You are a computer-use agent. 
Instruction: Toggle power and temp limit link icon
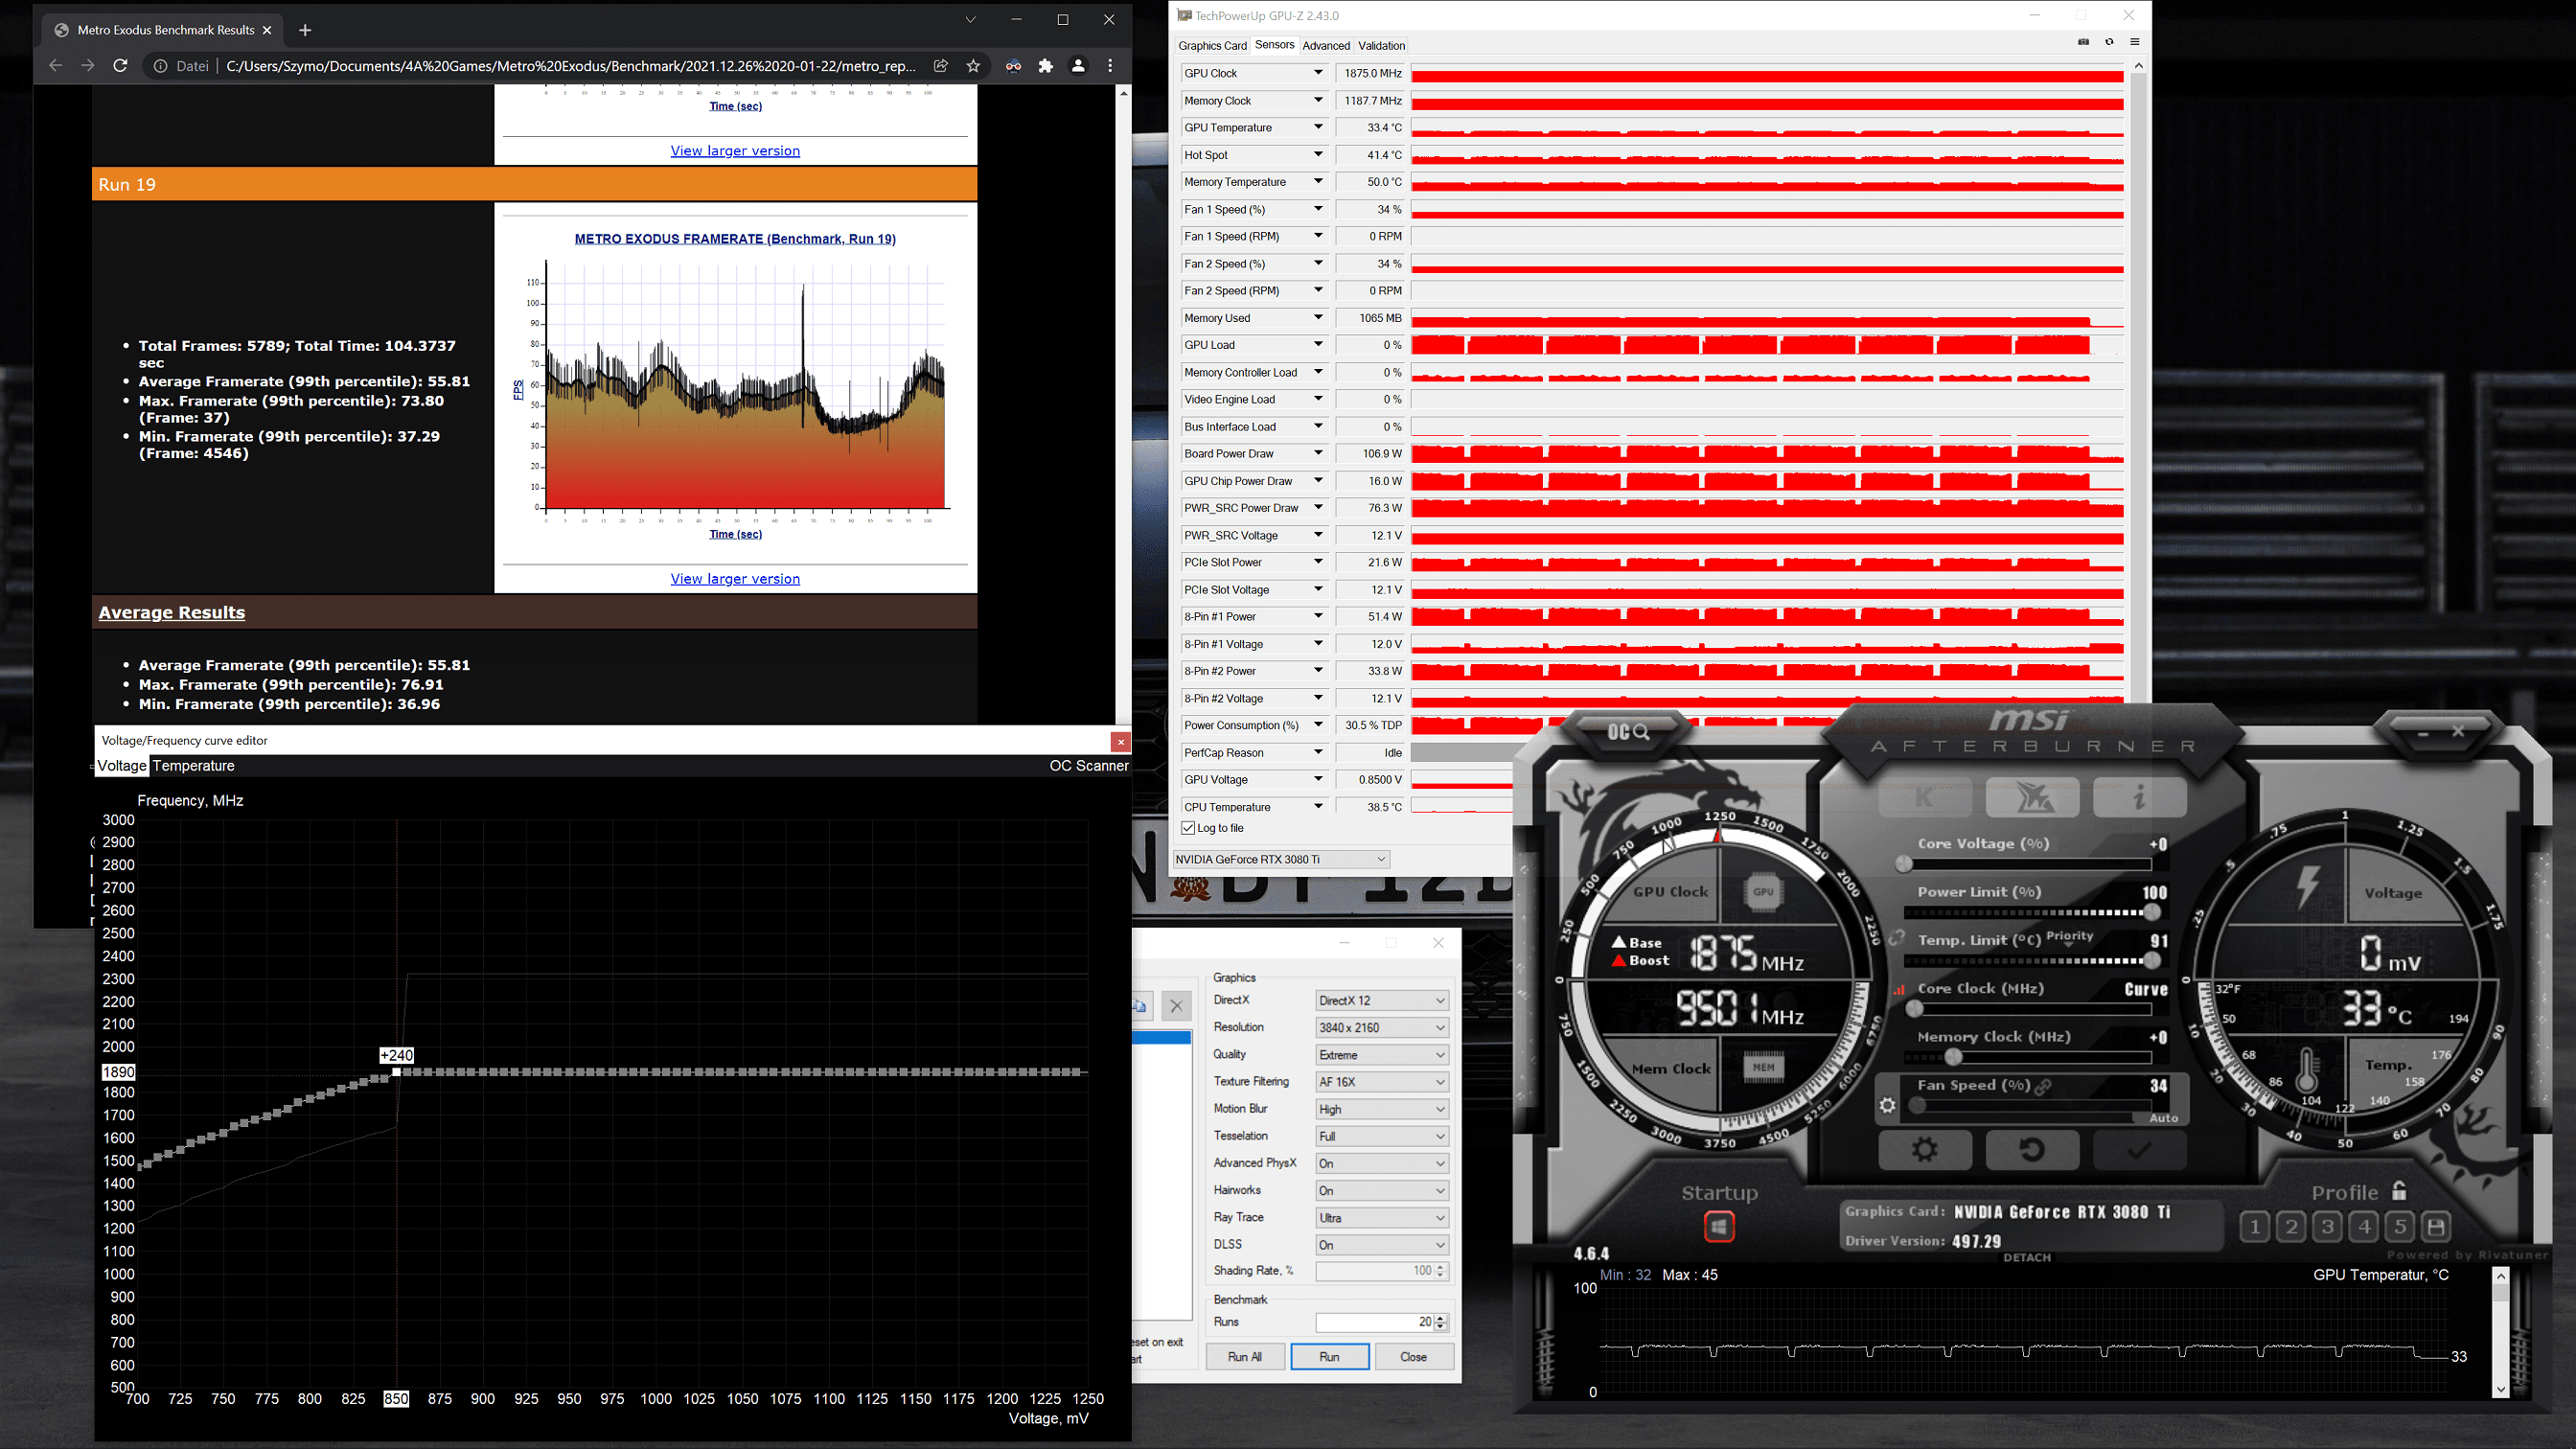click(x=1897, y=937)
